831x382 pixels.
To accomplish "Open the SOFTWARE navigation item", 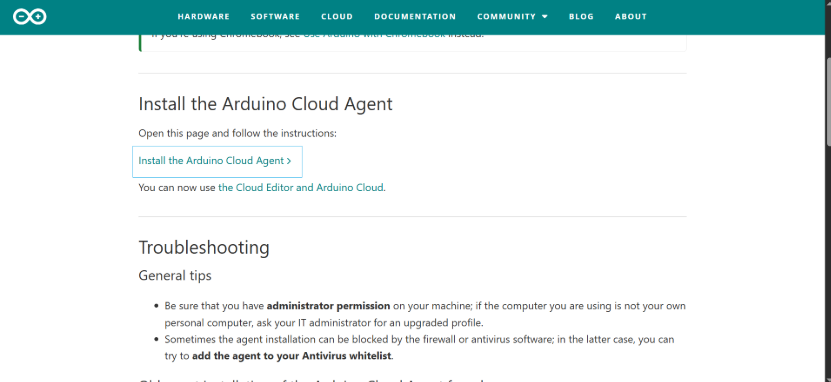I will (275, 16).
